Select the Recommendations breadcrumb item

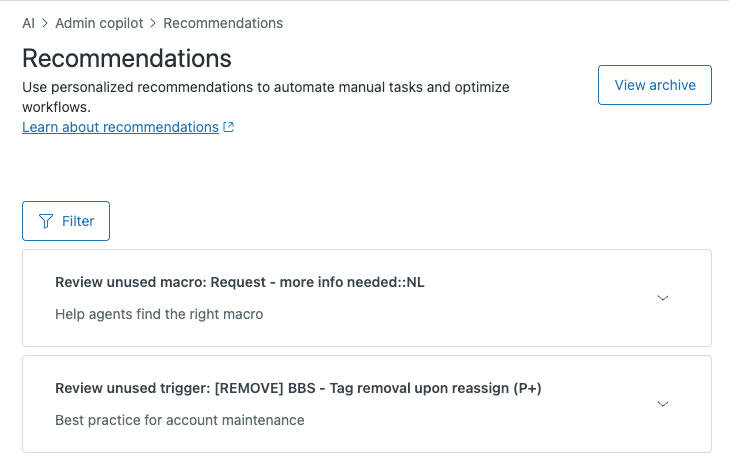[x=223, y=22]
